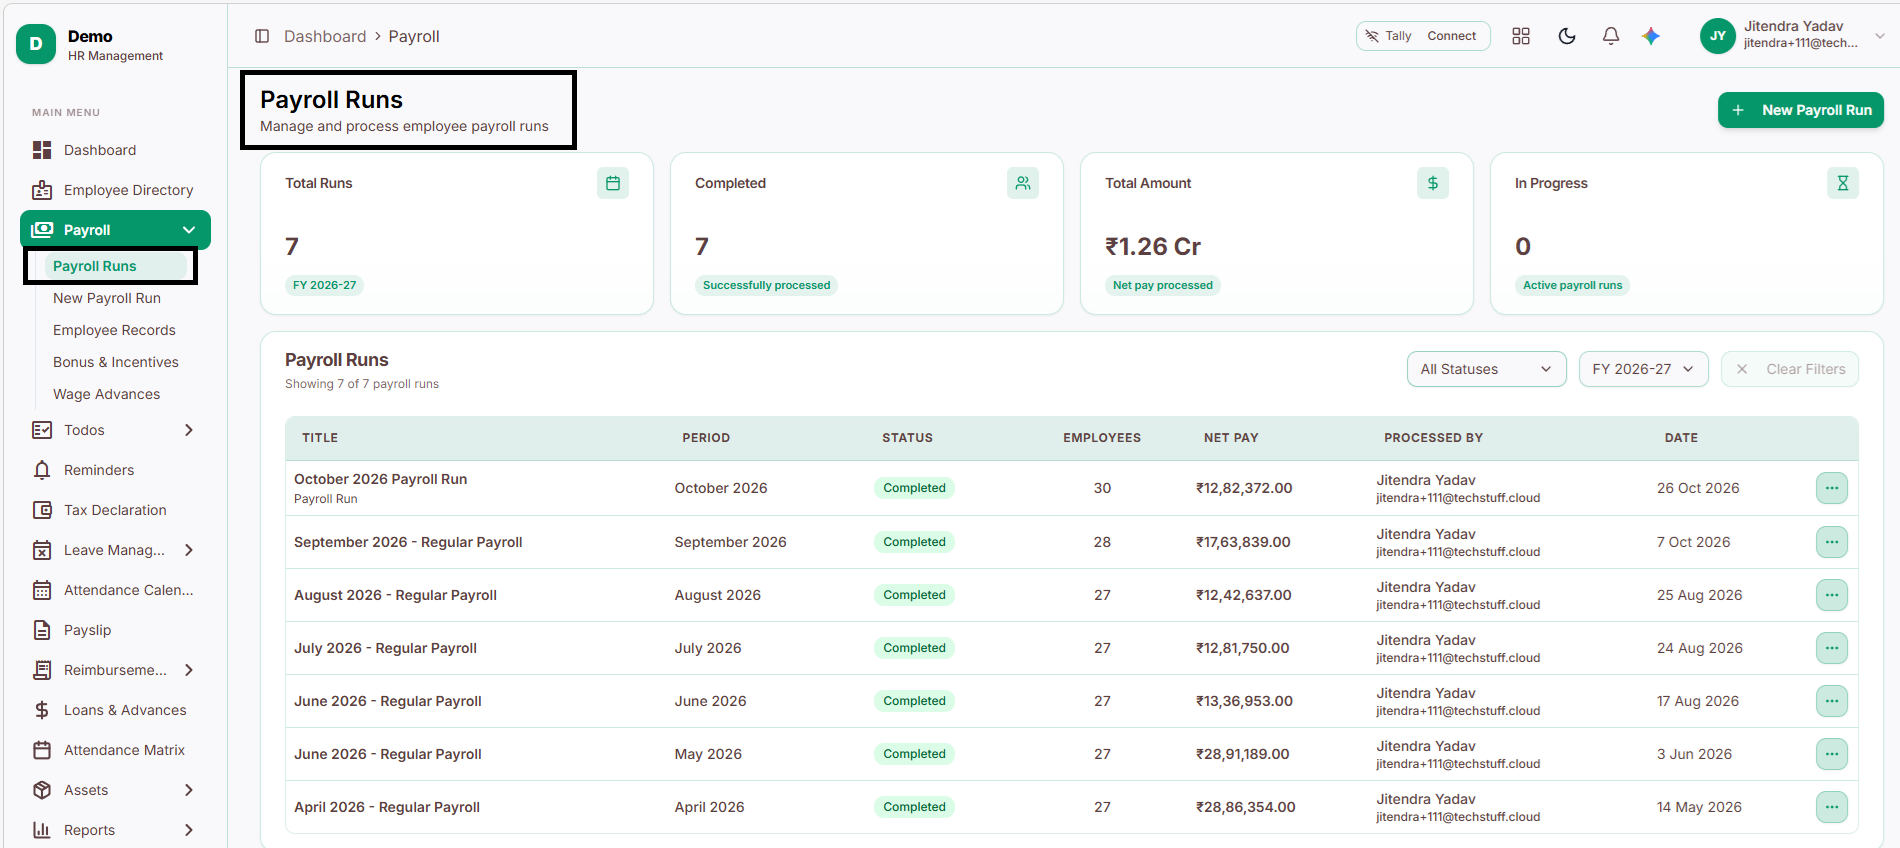The width and height of the screenshot is (1900, 848).
Task: Open the apps grid icon
Action: pos(1521,36)
